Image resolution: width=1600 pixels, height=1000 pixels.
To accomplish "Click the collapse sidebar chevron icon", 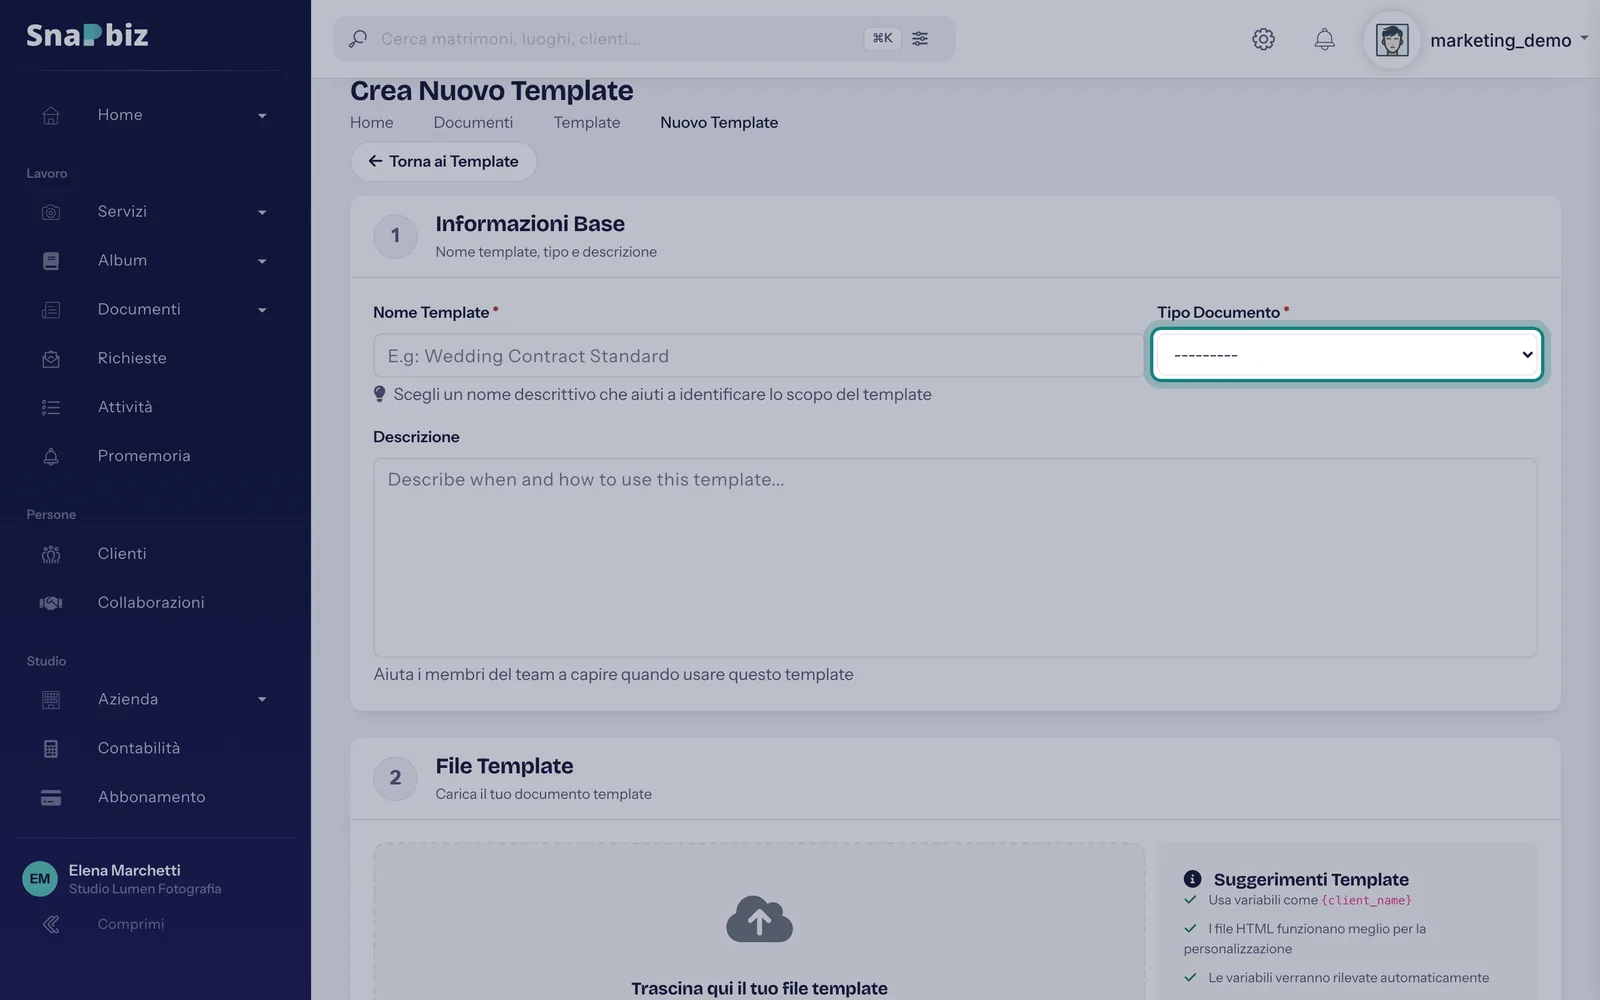I will coord(51,924).
